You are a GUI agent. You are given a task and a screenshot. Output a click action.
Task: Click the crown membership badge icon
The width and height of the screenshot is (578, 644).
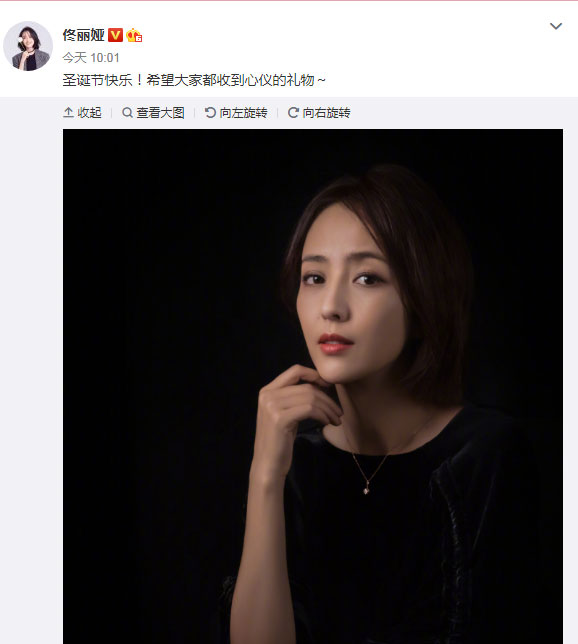pos(134,35)
